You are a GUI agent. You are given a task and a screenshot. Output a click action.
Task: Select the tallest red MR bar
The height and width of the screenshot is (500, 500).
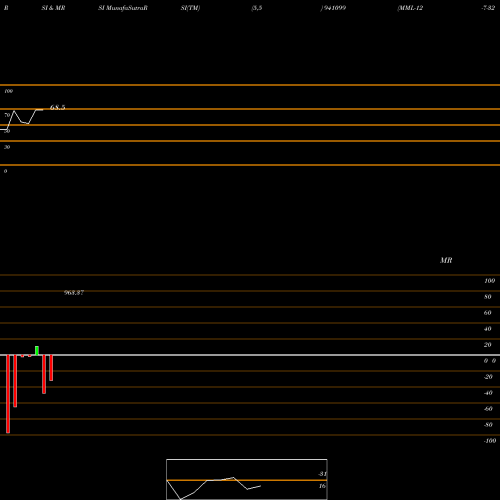click(8, 394)
